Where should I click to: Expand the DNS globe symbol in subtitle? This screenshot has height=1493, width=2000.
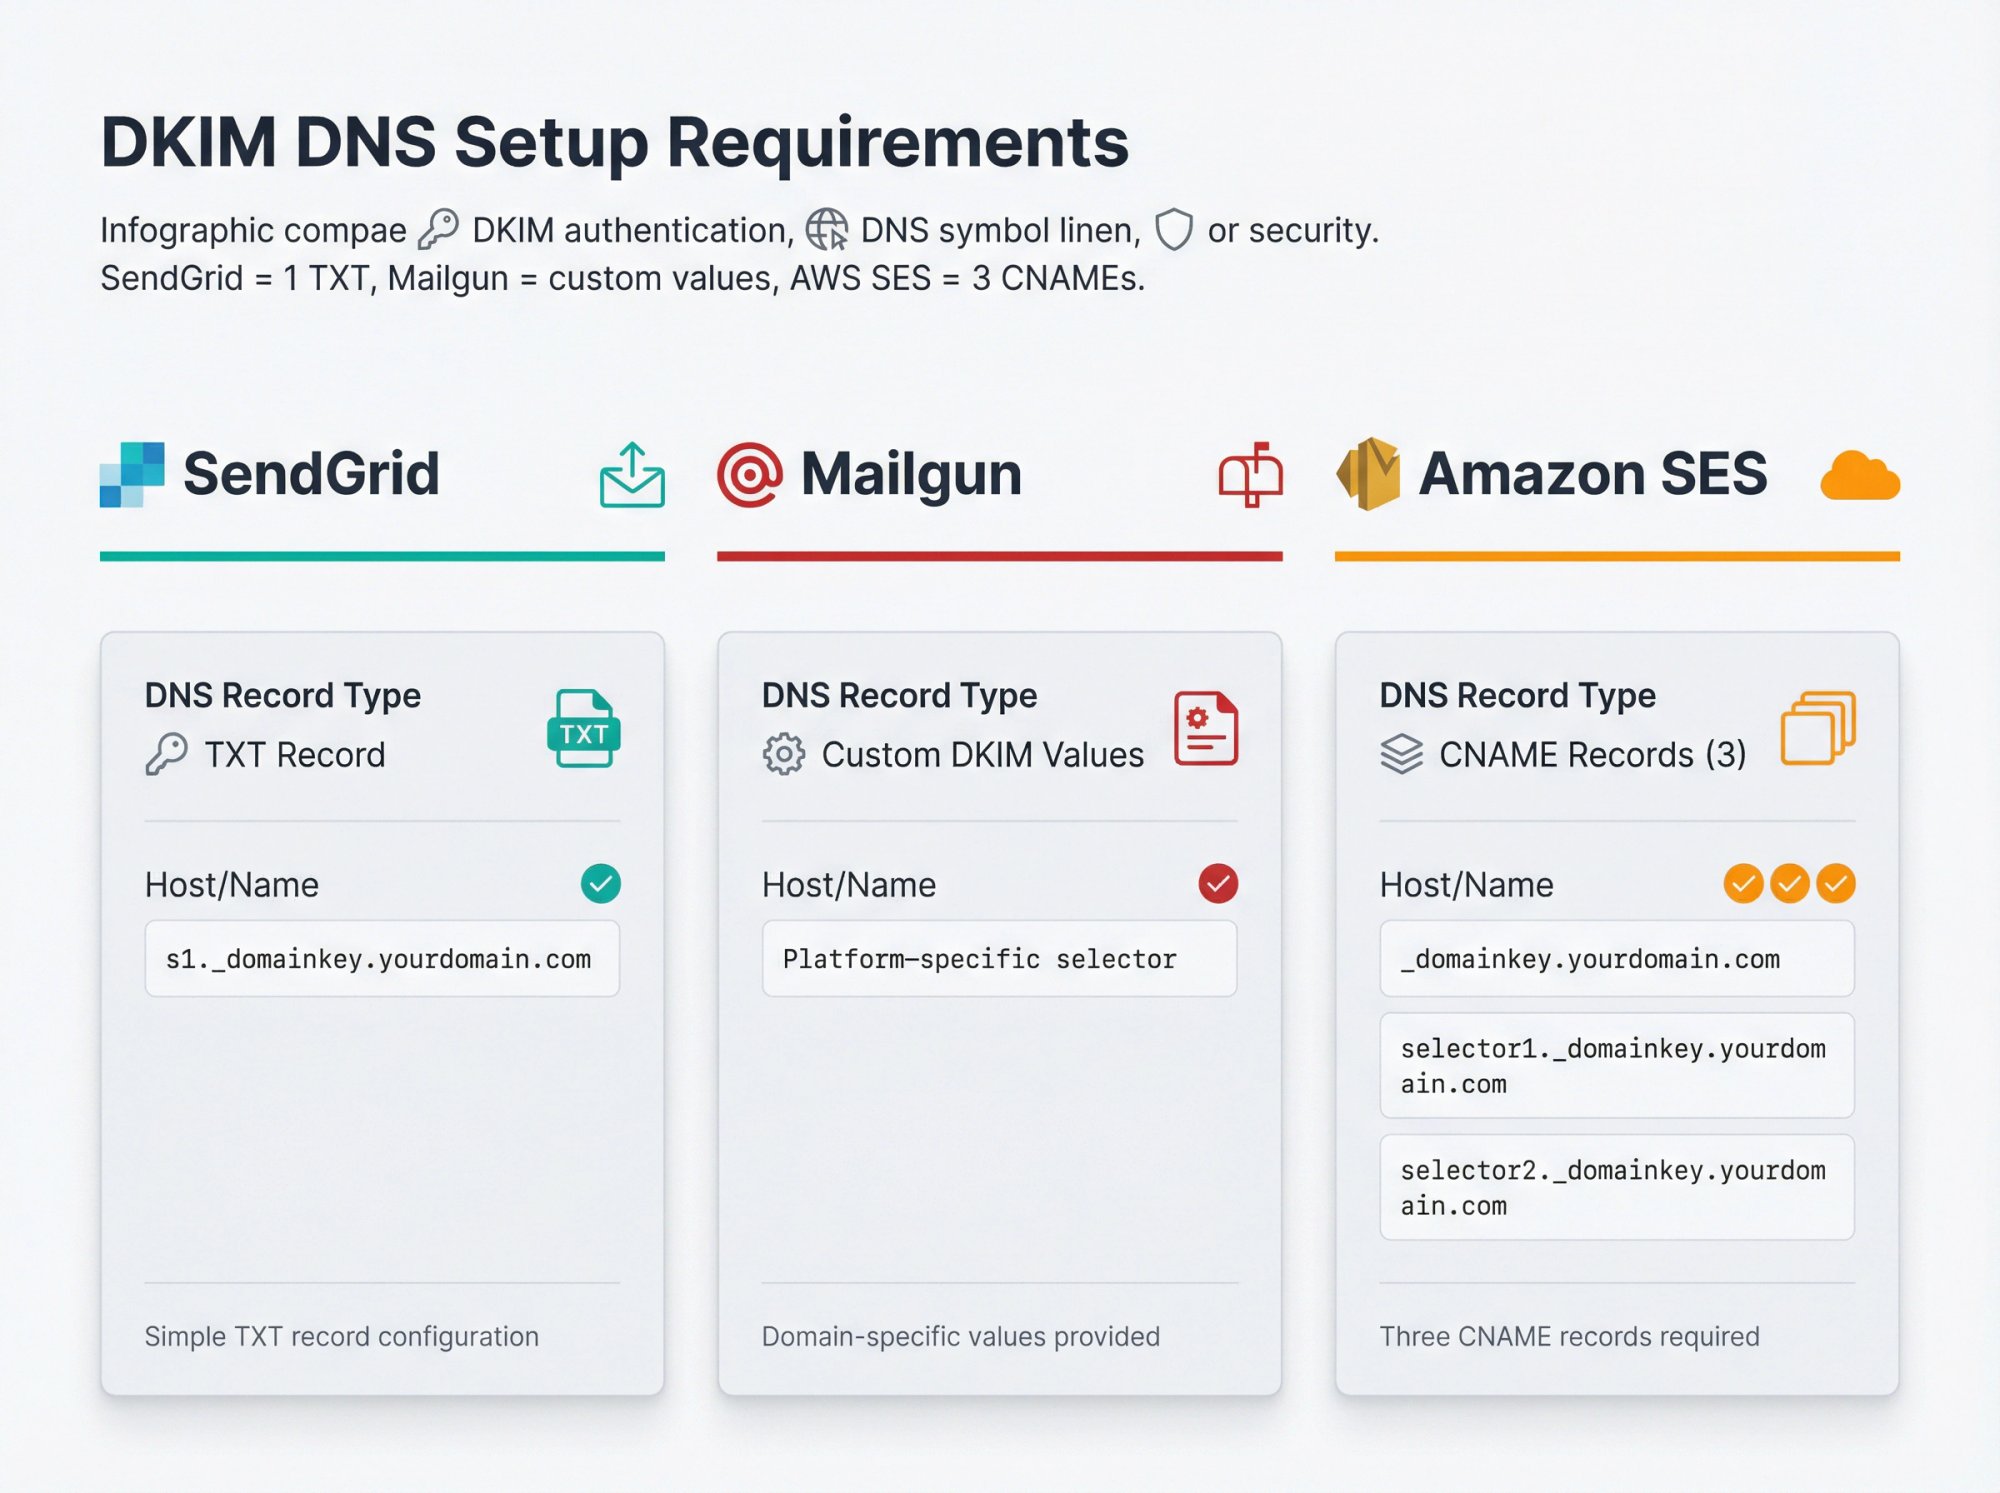pyautogui.click(x=826, y=228)
